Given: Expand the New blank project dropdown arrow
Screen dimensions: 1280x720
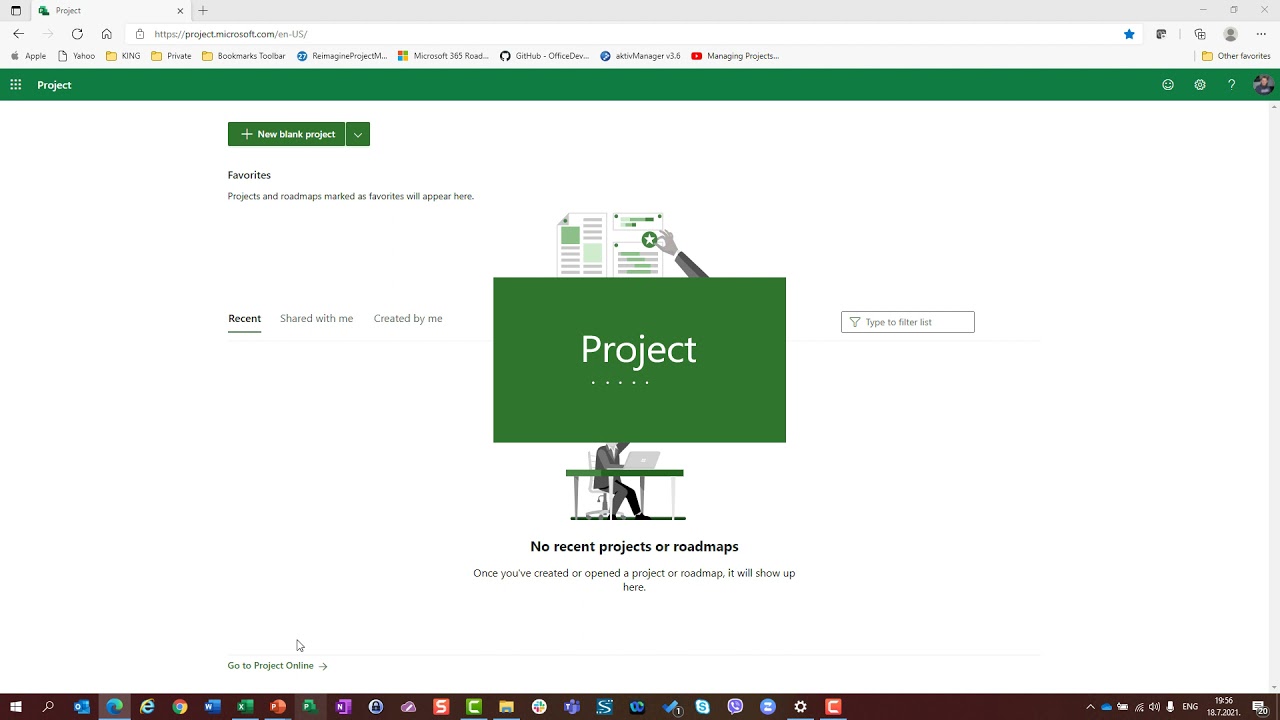Looking at the screenshot, I should coord(358,134).
